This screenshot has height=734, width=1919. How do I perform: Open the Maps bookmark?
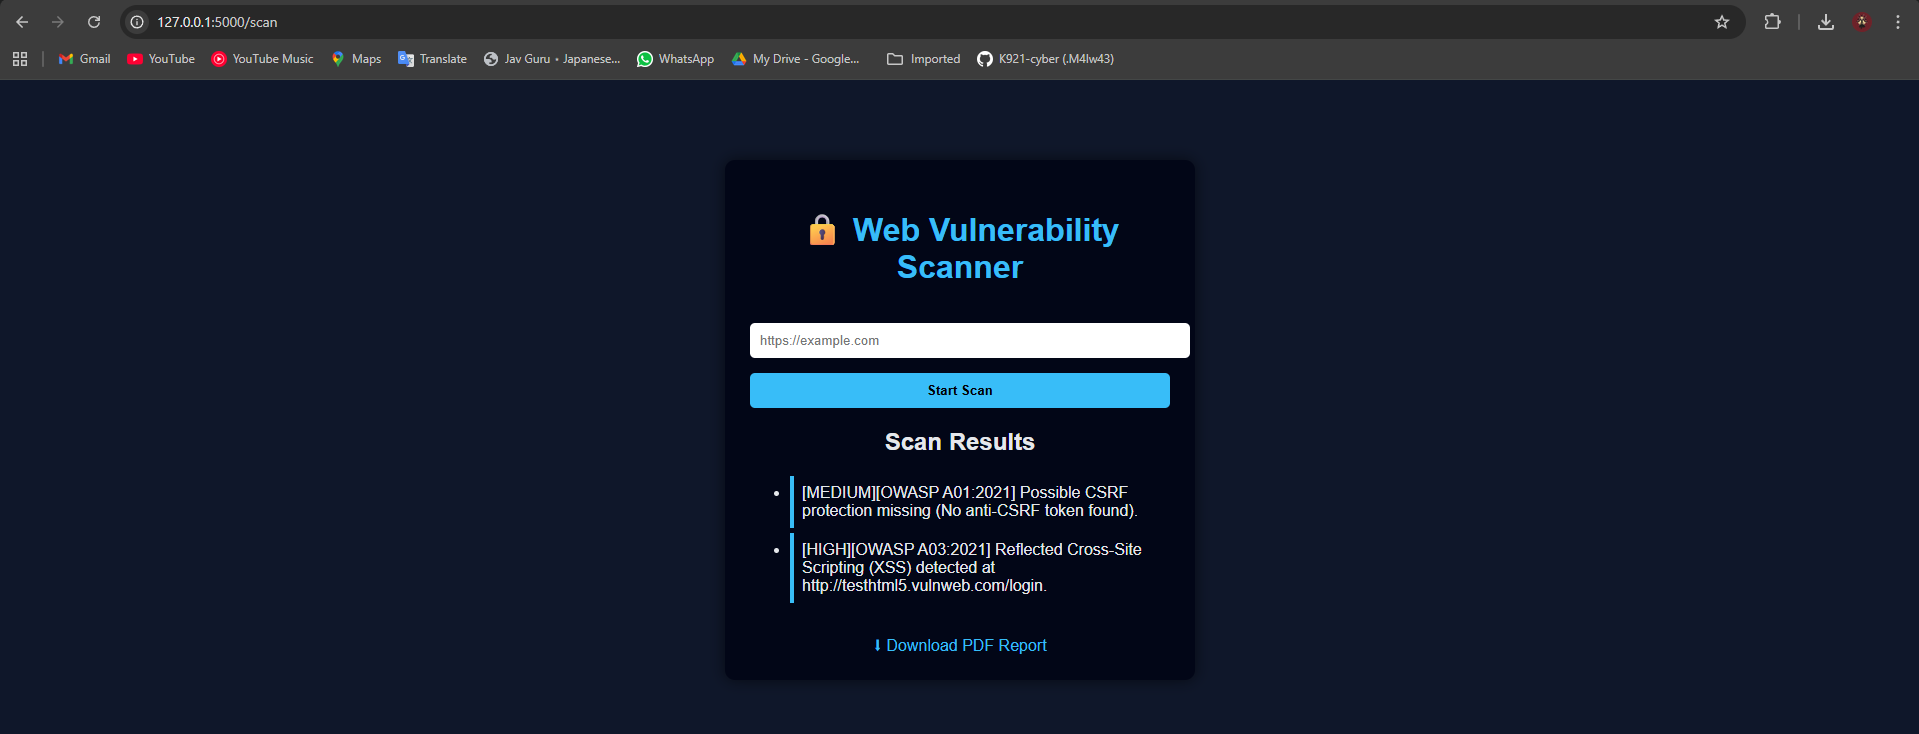(357, 59)
